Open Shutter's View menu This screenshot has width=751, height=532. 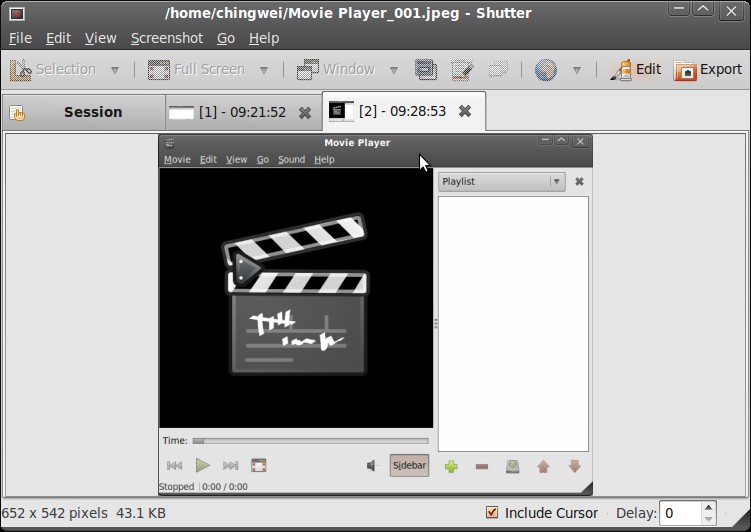click(101, 38)
